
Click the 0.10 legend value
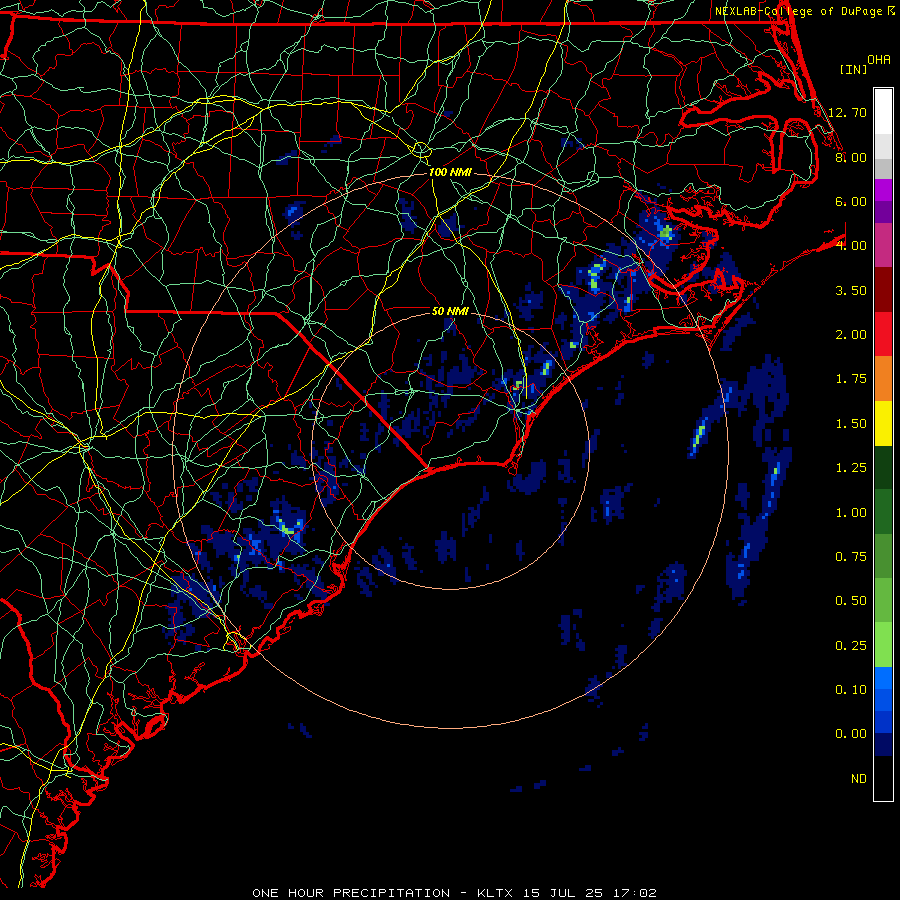point(851,690)
